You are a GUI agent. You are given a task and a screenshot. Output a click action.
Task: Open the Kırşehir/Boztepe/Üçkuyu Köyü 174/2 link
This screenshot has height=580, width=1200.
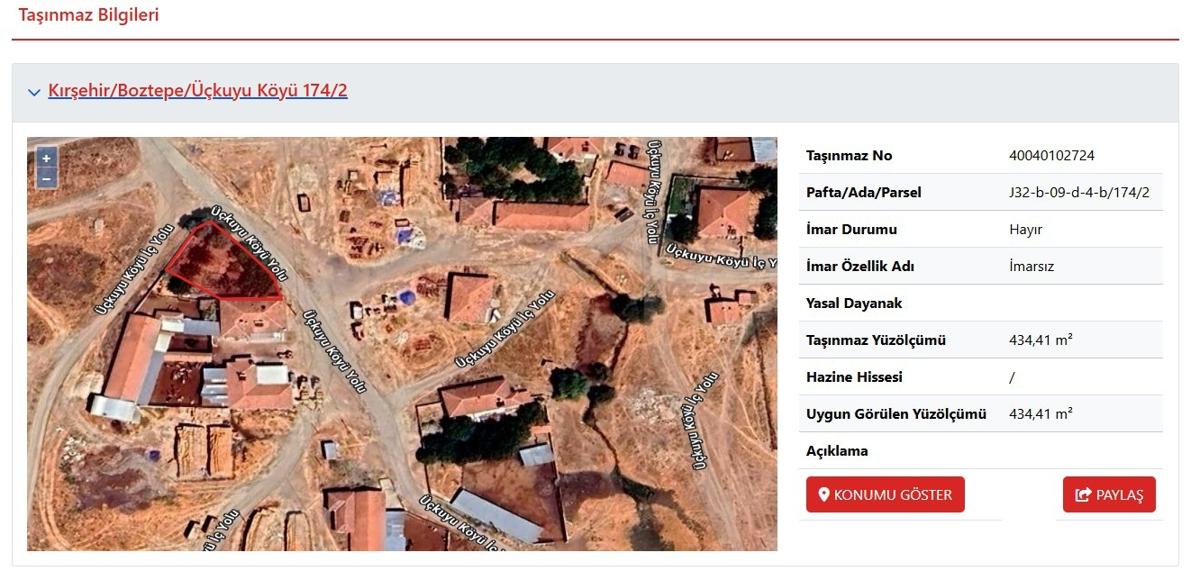point(197,91)
